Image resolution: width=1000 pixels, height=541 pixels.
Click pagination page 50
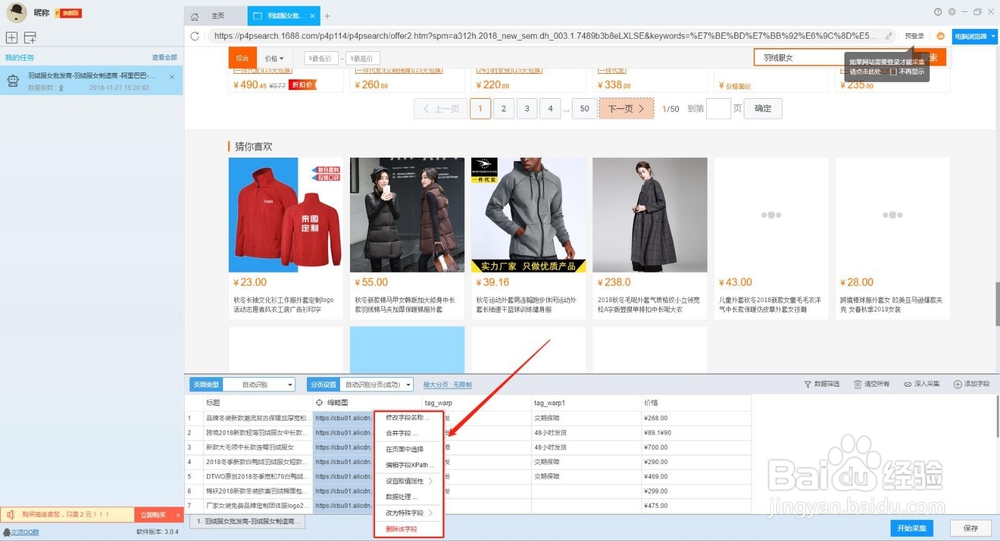coord(584,109)
